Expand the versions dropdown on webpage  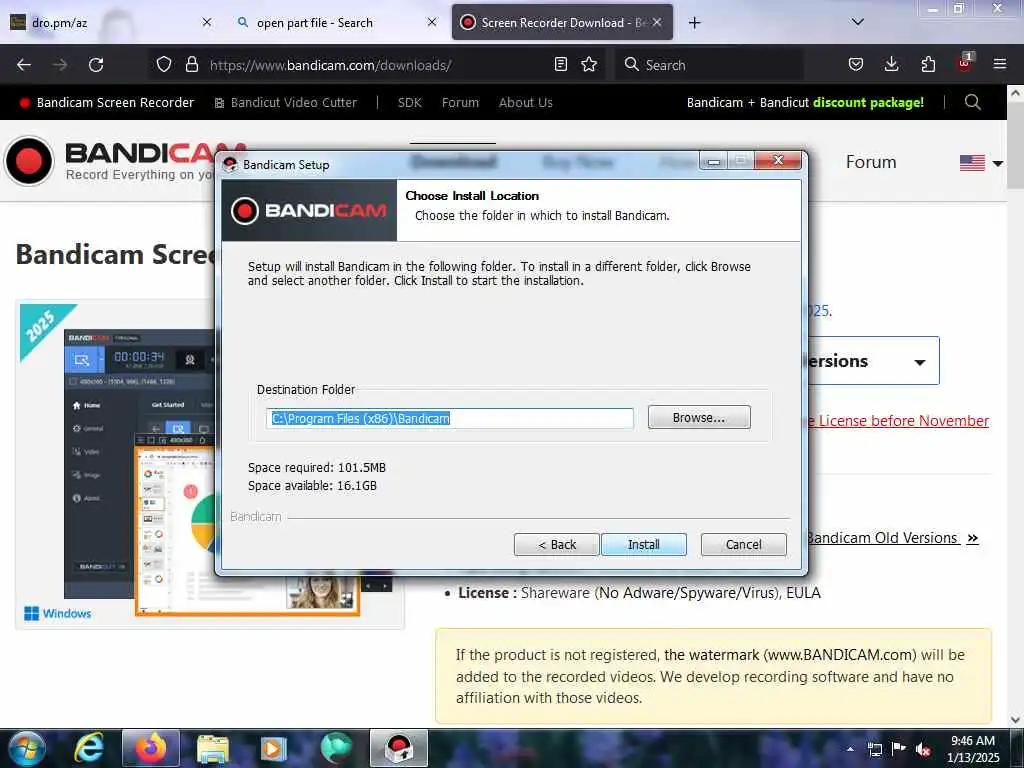click(874, 361)
